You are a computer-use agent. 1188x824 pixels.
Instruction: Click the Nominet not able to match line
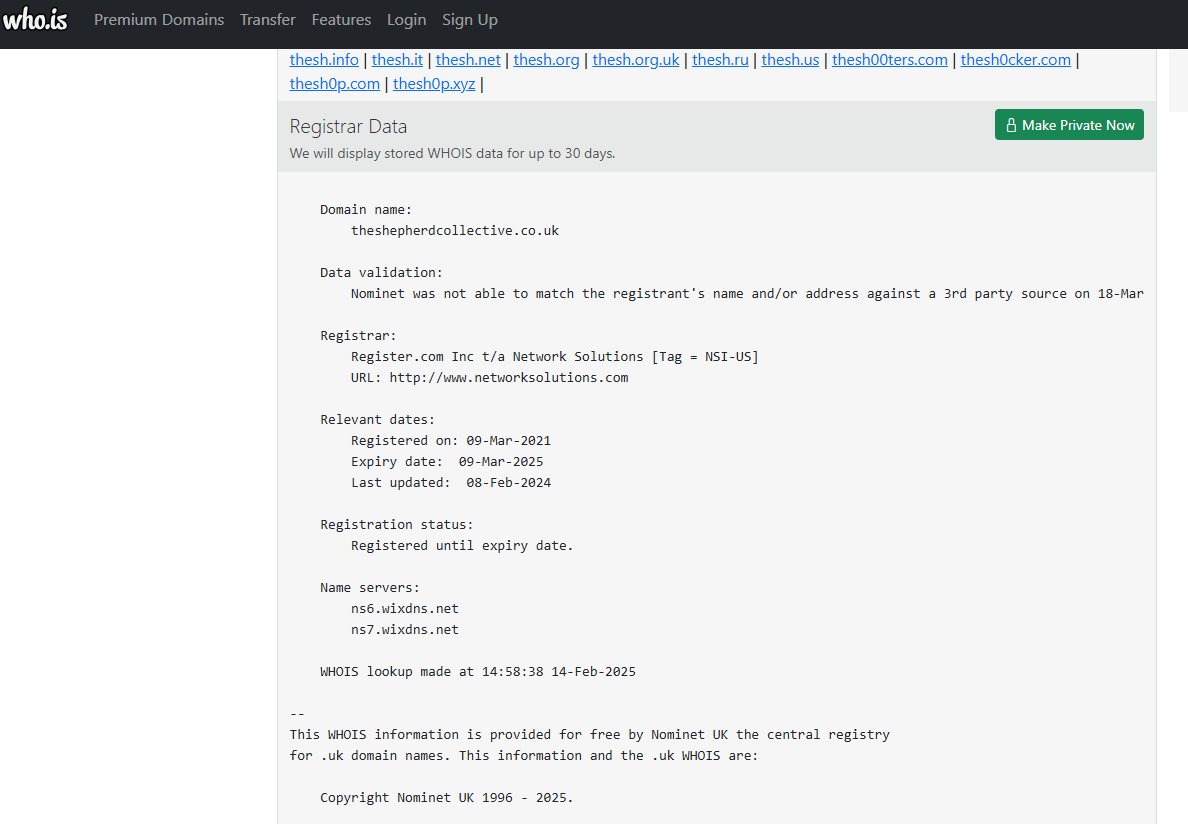pos(747,294)
